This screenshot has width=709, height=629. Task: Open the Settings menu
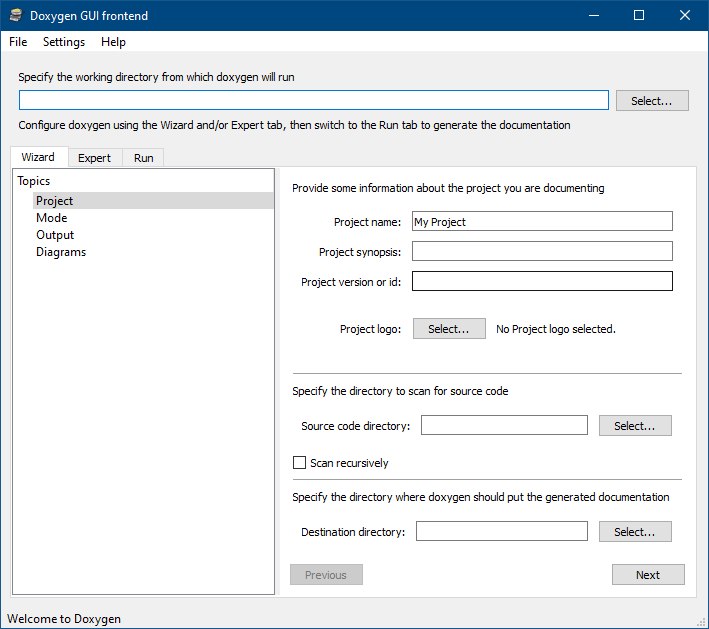[x=64, y=42]
